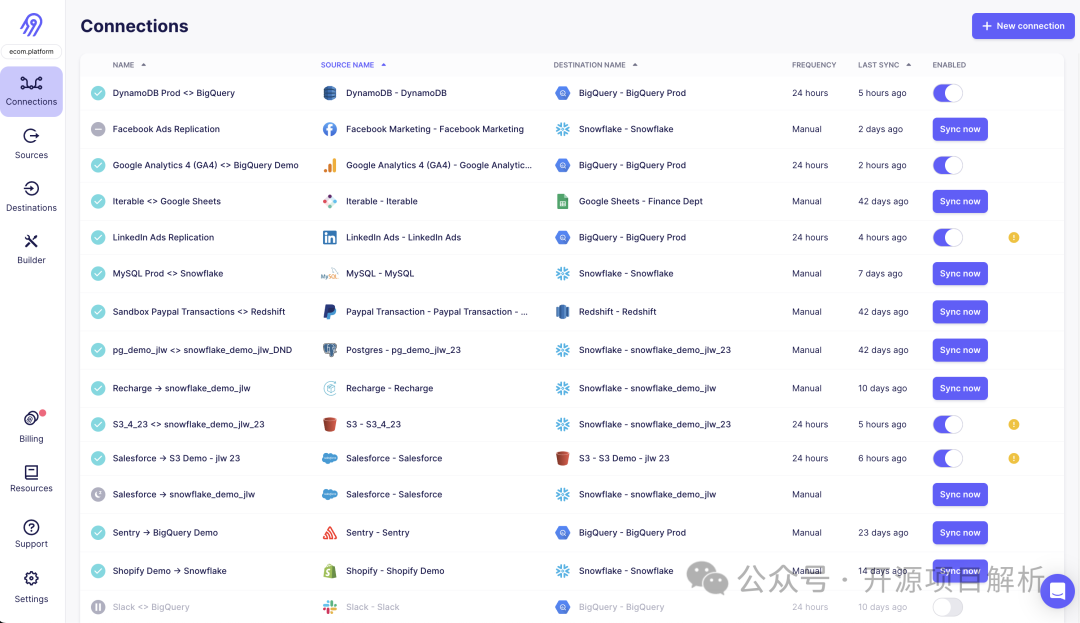Open Resources from the sidebar
Viewport: 1080px width, 623px height.
point(31,478)
